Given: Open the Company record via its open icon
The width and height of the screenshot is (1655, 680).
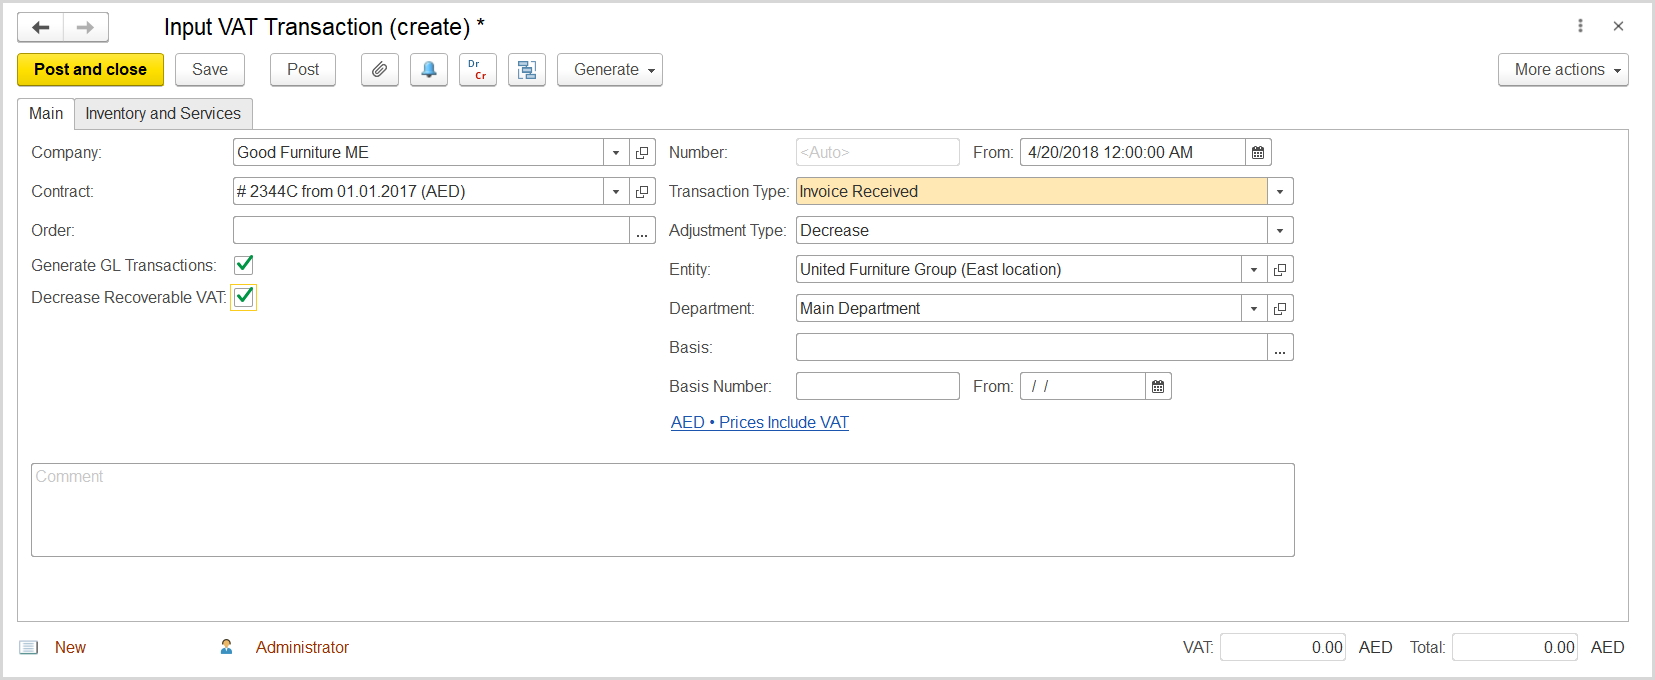Looking at the screenshot, I should [642, 152].
